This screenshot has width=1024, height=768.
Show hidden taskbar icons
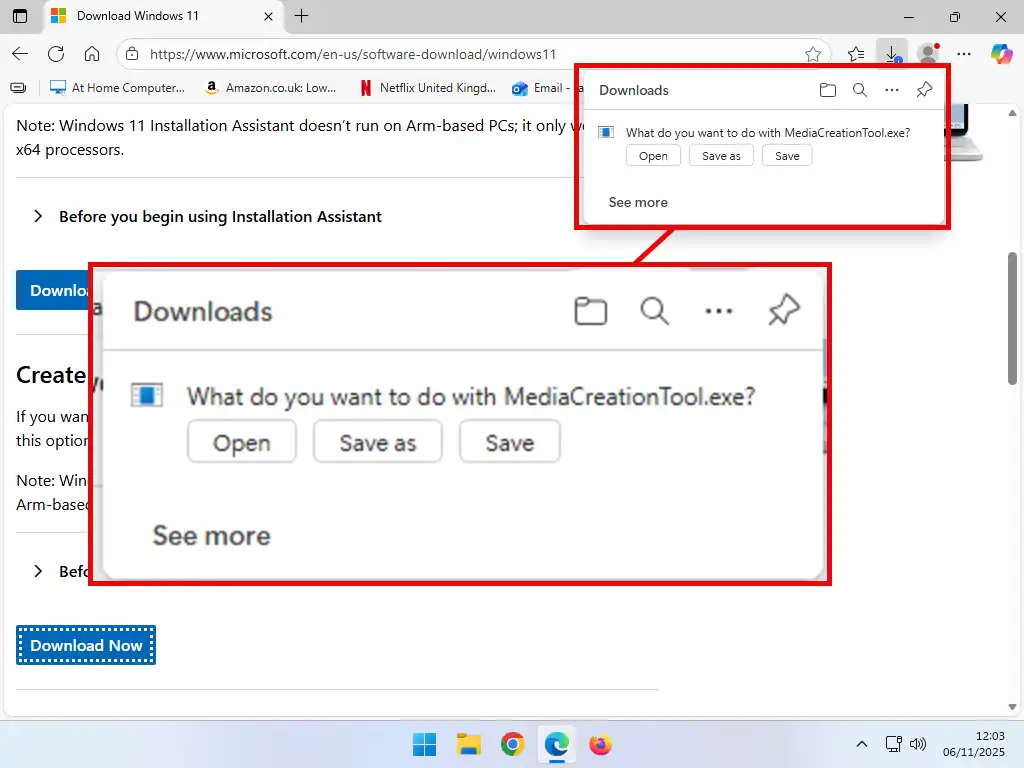point(861,744)
